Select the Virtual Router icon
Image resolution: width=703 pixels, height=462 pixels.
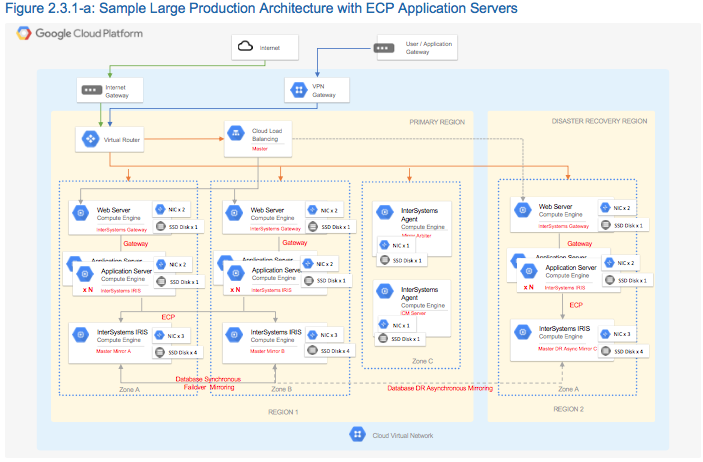[x=91, y=139]
